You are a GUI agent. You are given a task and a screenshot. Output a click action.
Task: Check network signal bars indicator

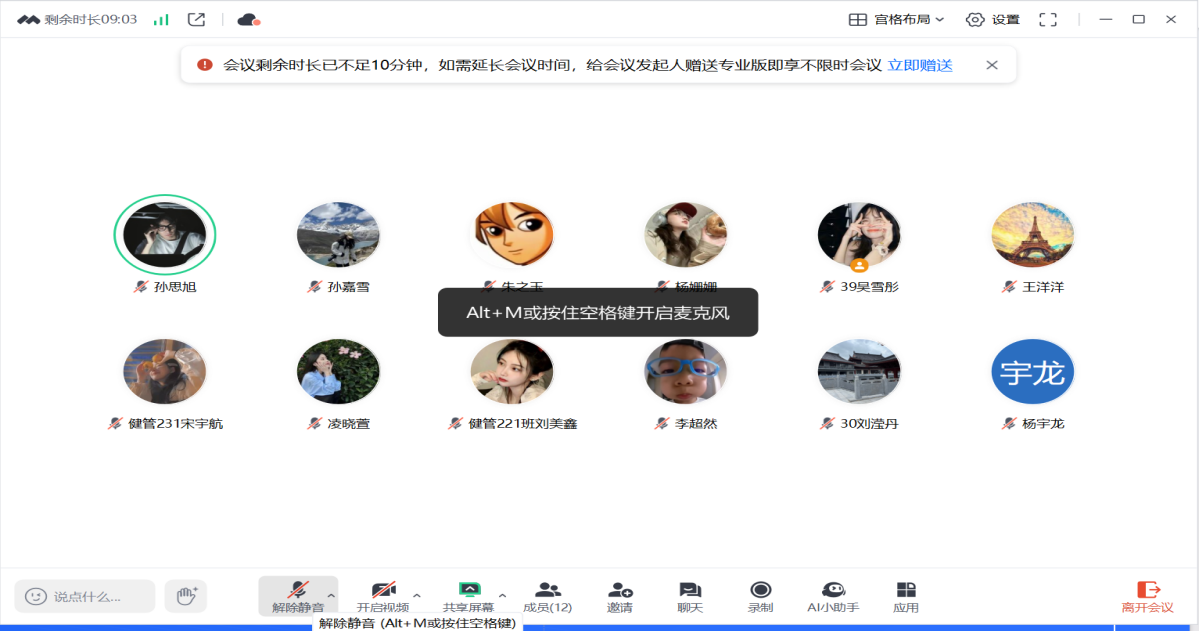[x=161, y=19]
